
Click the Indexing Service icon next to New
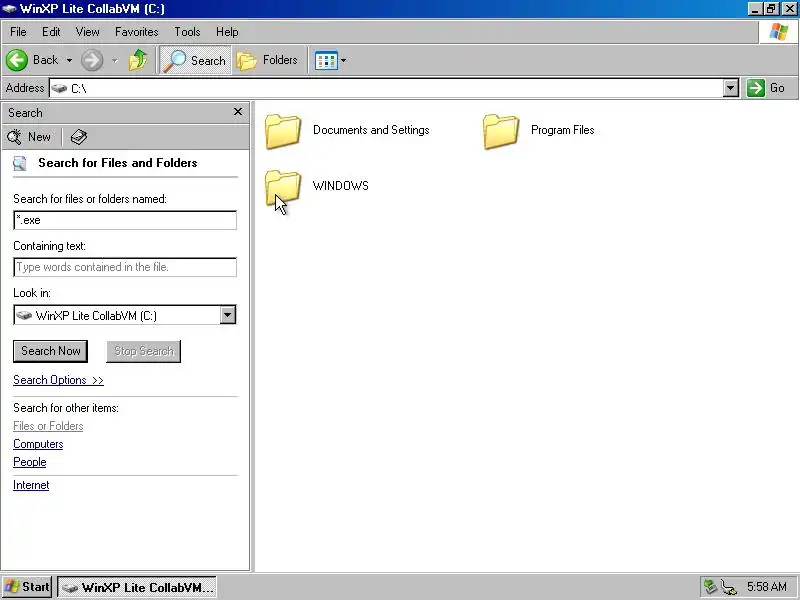coord(79,137)
